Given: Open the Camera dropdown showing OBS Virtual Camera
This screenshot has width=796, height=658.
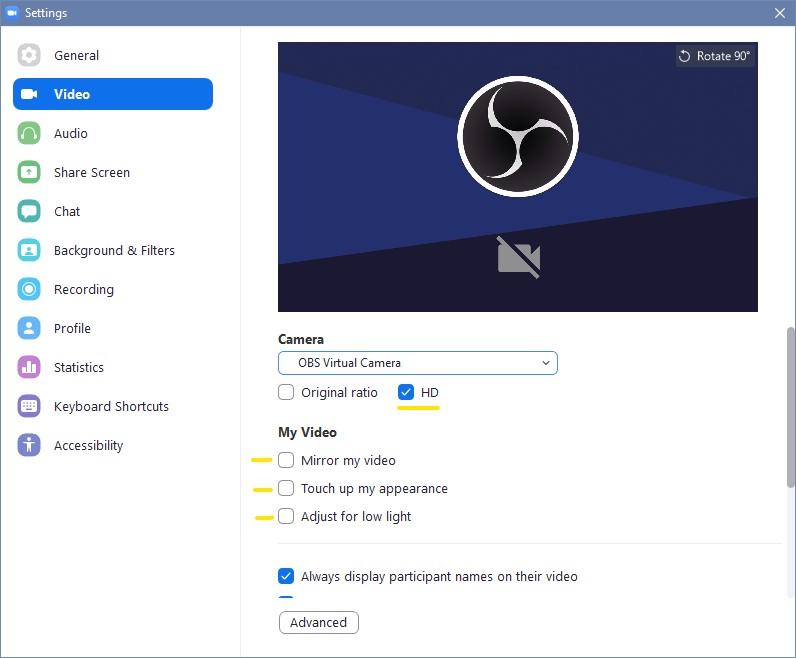Looking at the screenshot, I should pos(418,363).
